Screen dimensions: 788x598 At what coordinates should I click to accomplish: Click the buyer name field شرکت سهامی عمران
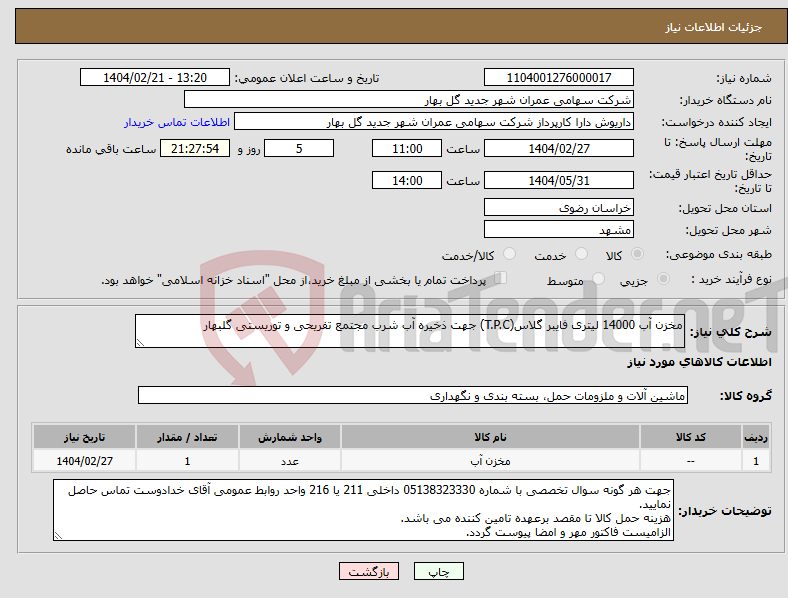(x=409, y=99)
